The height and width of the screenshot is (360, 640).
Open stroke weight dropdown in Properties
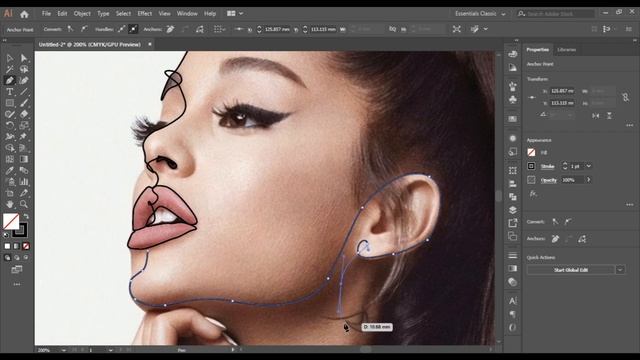pyautogui.click(x=589, y=166)
